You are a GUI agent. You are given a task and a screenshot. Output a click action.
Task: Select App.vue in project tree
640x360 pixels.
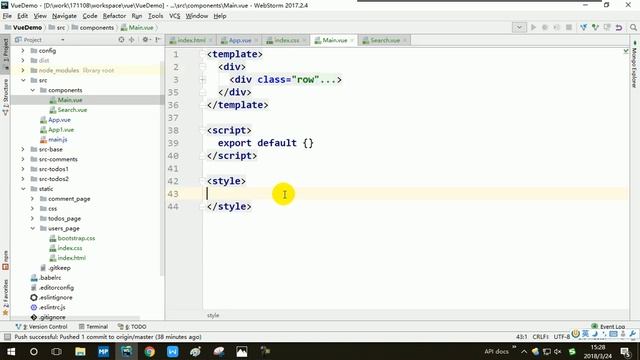pyautogui.click(x=59, y=120)
